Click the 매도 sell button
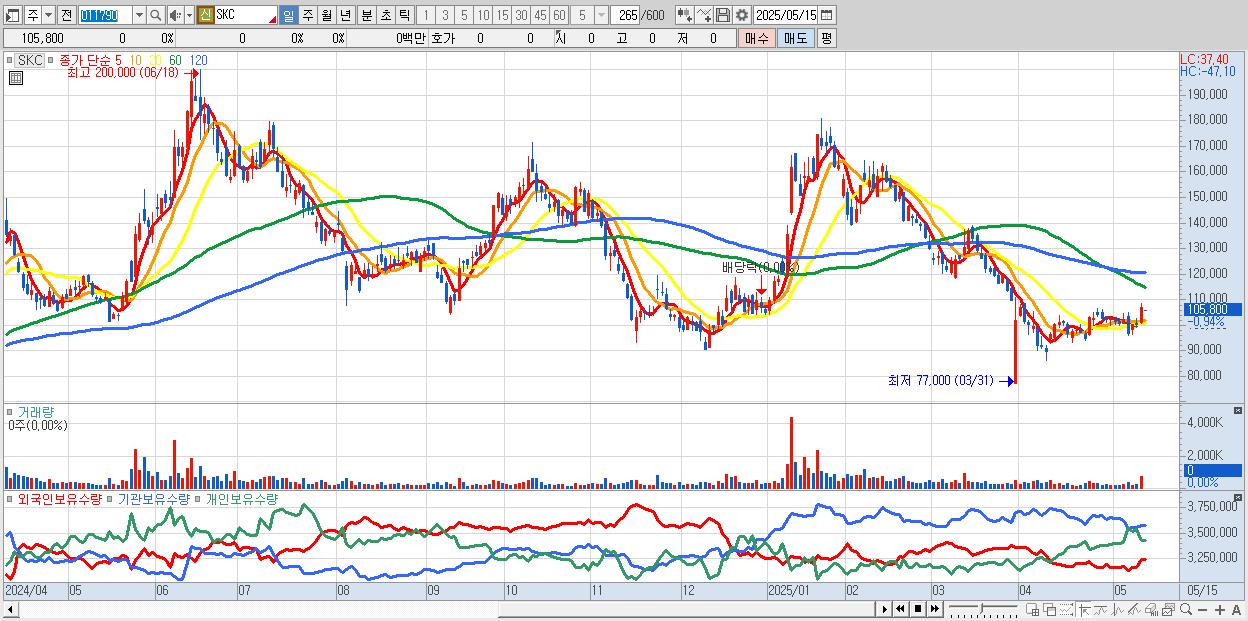Viewport: 1248px width, 621px height. [x=795, y=38]
